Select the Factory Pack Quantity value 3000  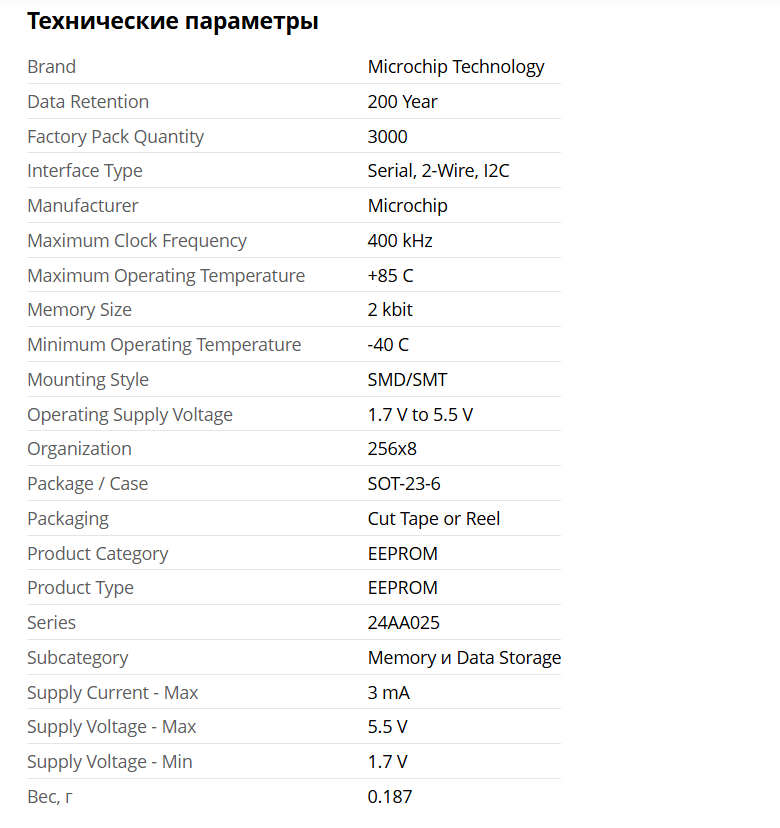pos(388,136)
